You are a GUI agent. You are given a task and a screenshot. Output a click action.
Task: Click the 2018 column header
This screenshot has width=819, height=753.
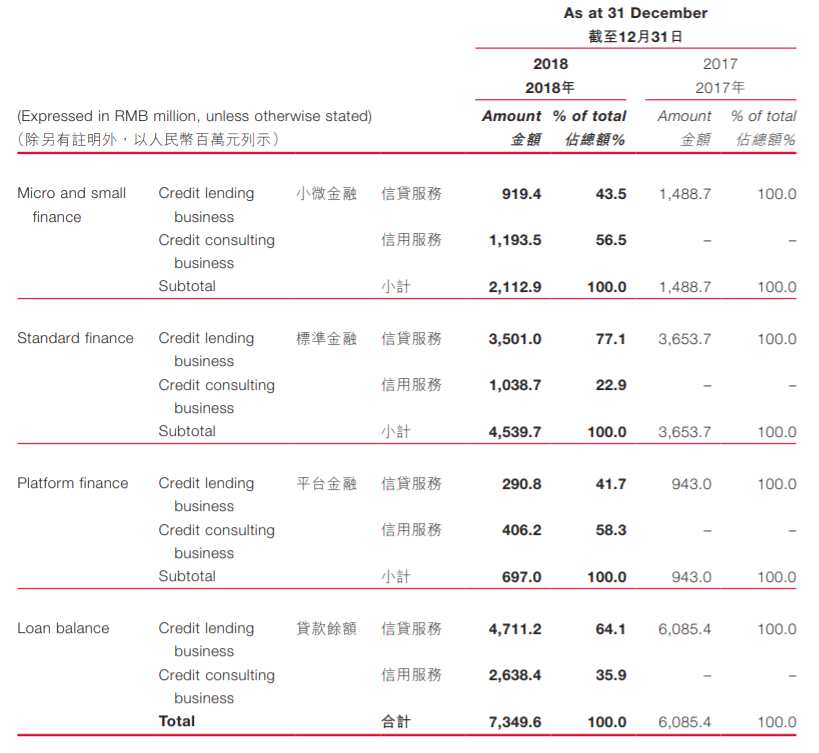(550, 64)
